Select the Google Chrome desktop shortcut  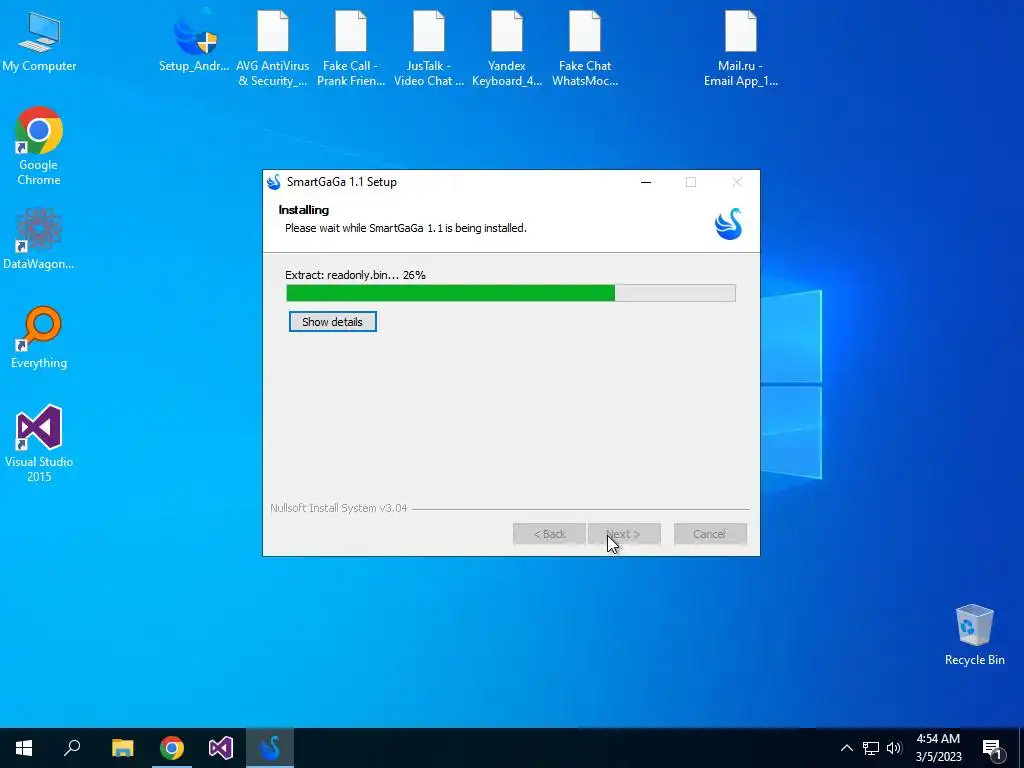(x=39, y=146)
